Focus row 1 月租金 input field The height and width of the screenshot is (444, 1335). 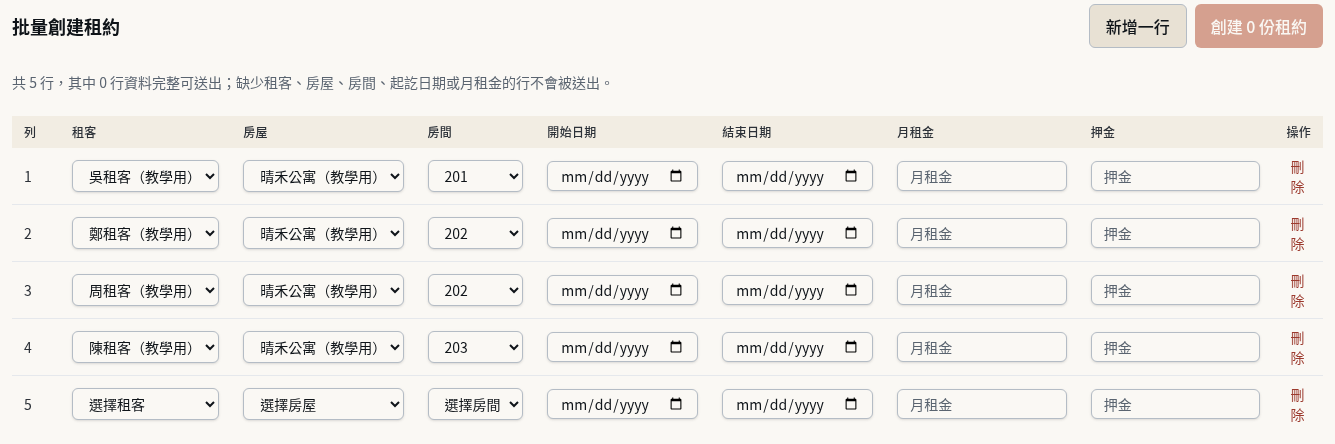point(982,176)
